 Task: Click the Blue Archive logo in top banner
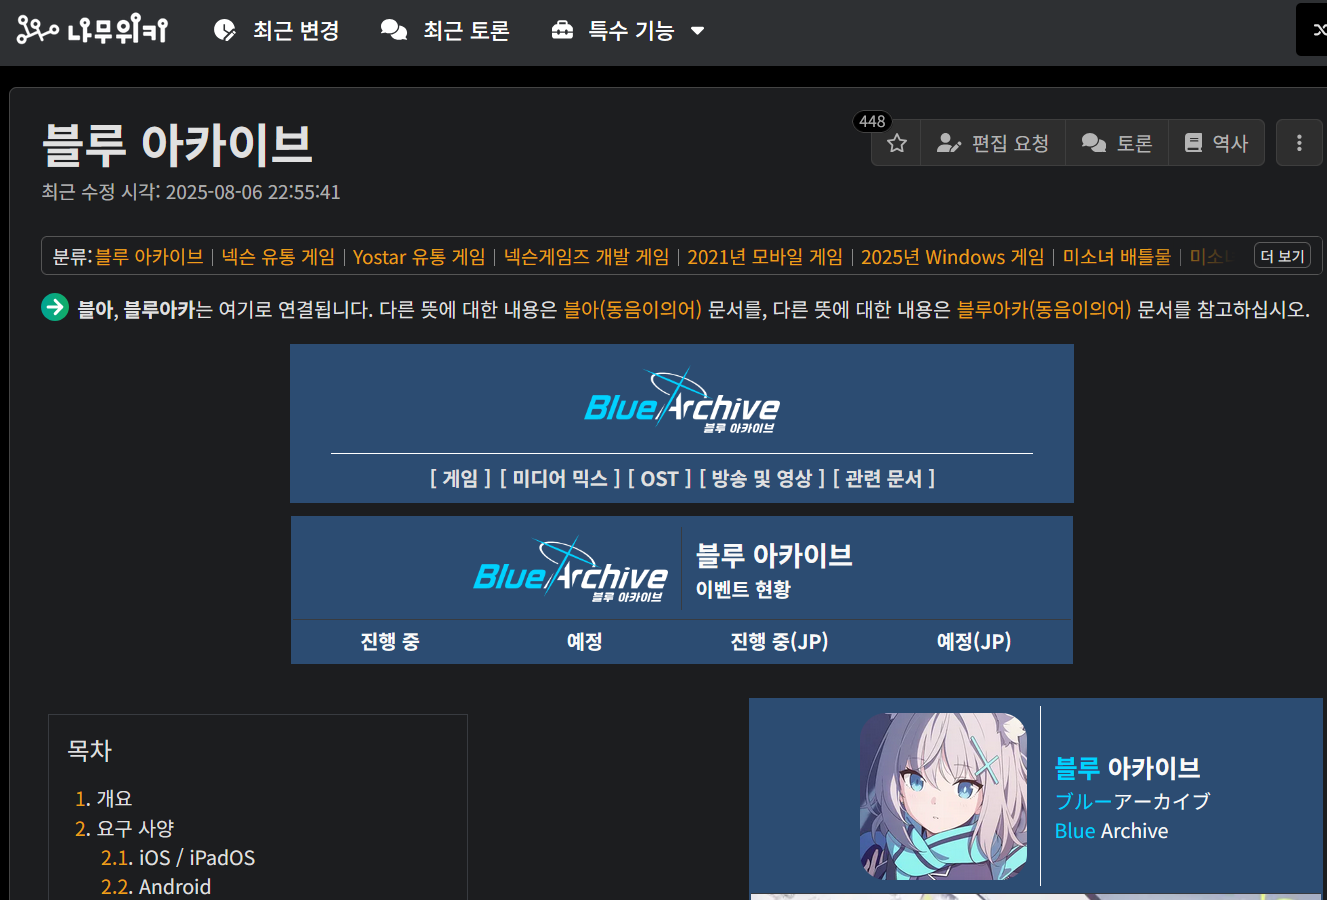tap(681, 402)
